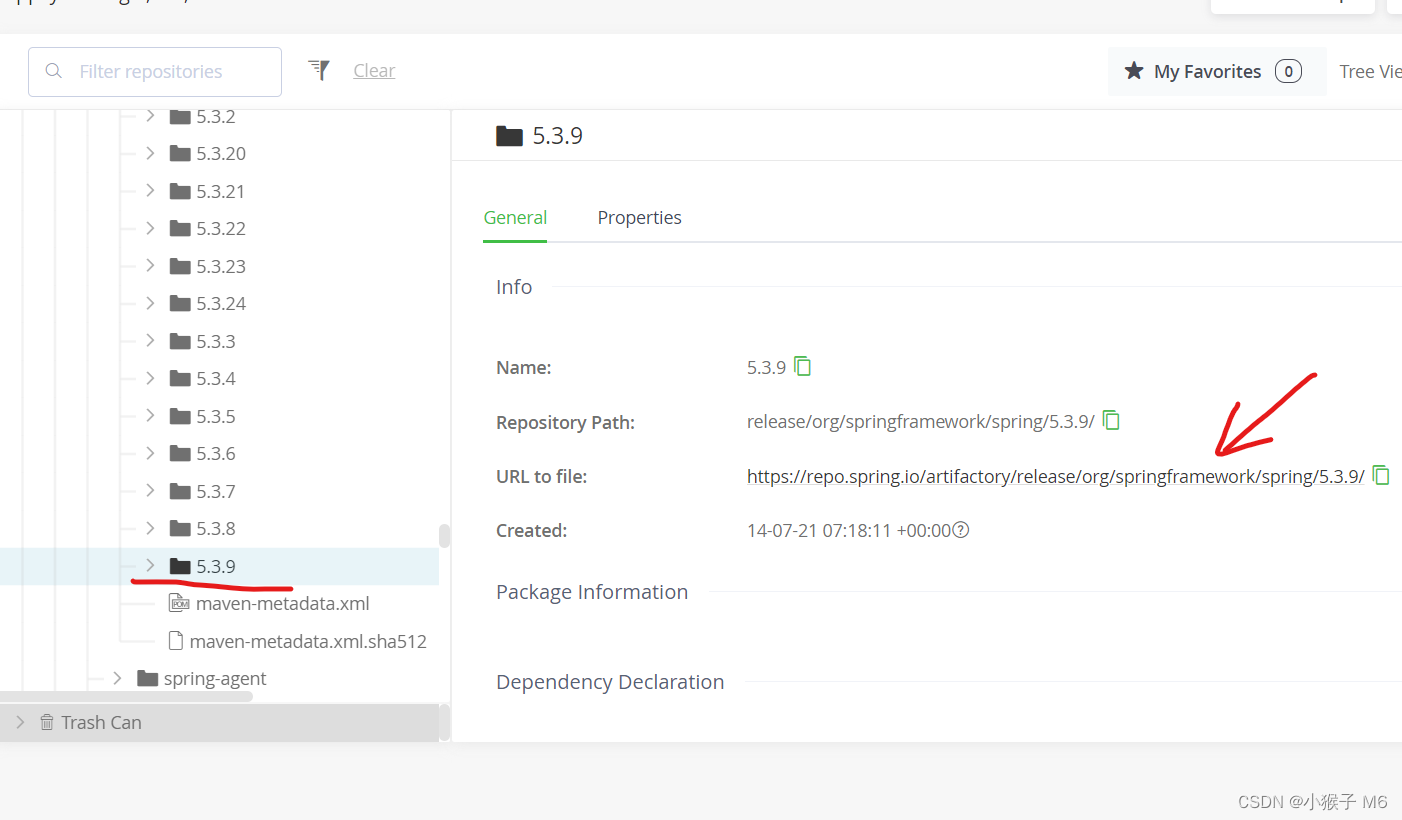Click the Created date 14-07-21 value

click(x=849, y=530)
